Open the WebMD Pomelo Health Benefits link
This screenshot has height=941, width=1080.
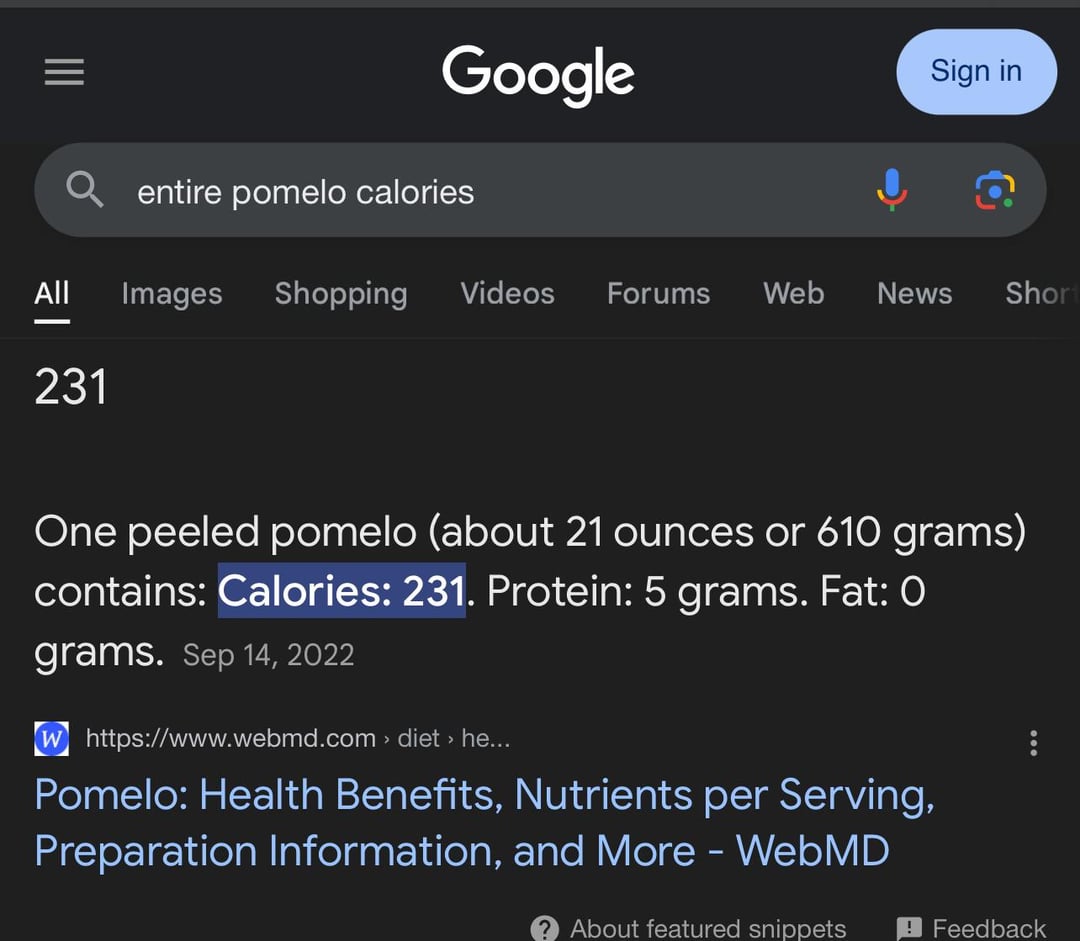tap(484, 823)
